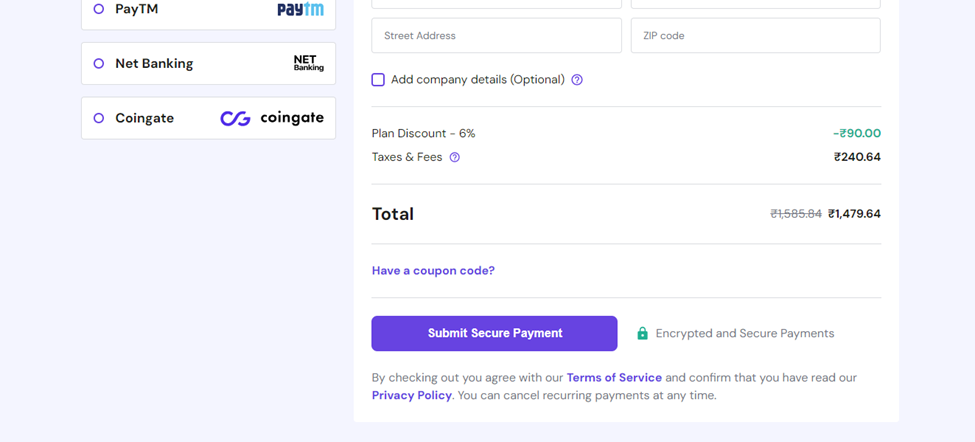975x442 pixels.
Task: Click the Net Banking logo icon
Action: tap(308, 63)
